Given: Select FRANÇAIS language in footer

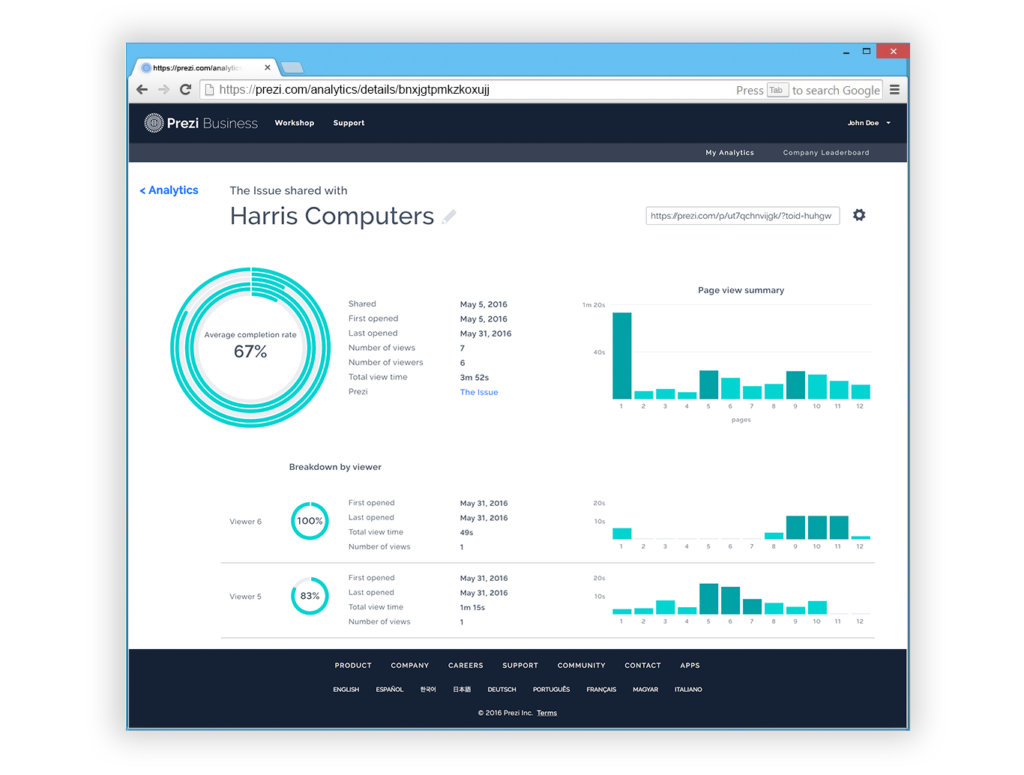Looking at the screenshot, I should point(601,689).
